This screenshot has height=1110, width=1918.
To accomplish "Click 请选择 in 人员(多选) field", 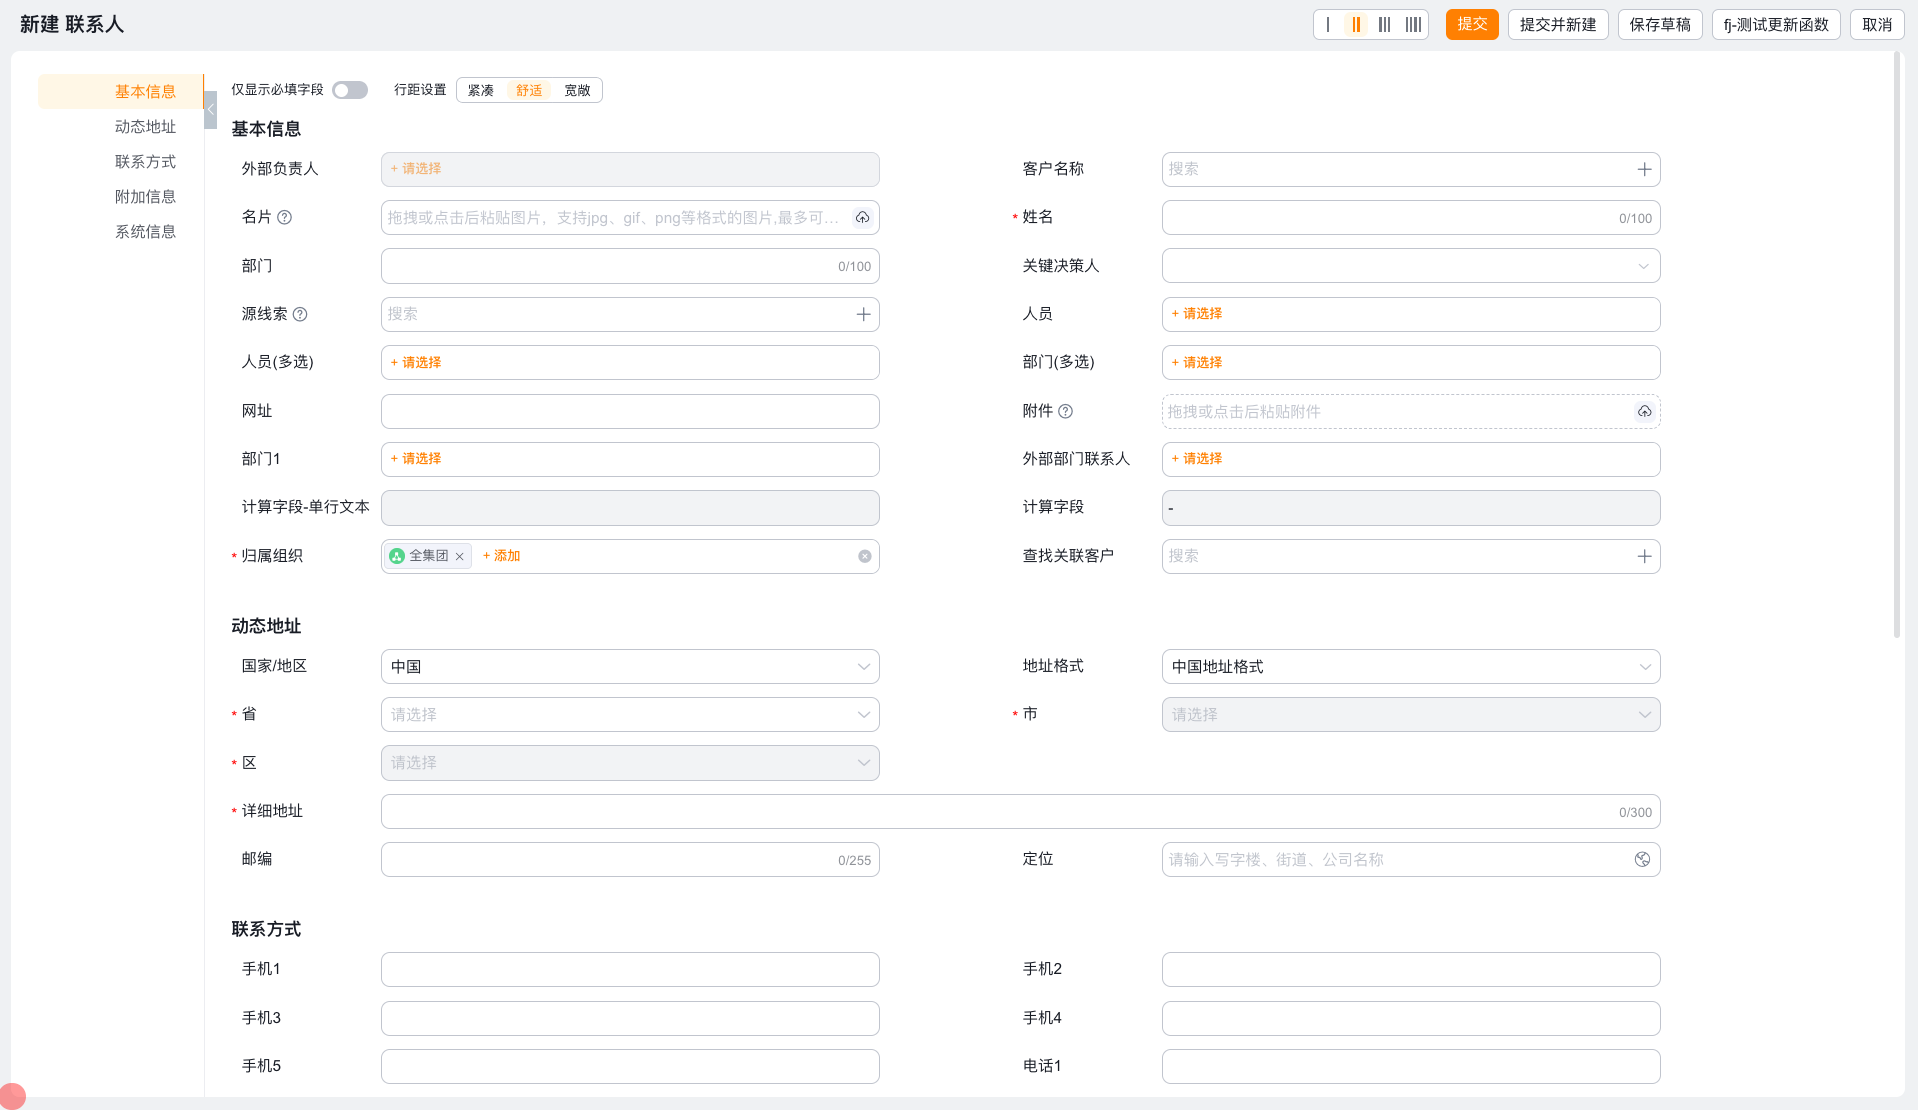I will click(416, 363).
